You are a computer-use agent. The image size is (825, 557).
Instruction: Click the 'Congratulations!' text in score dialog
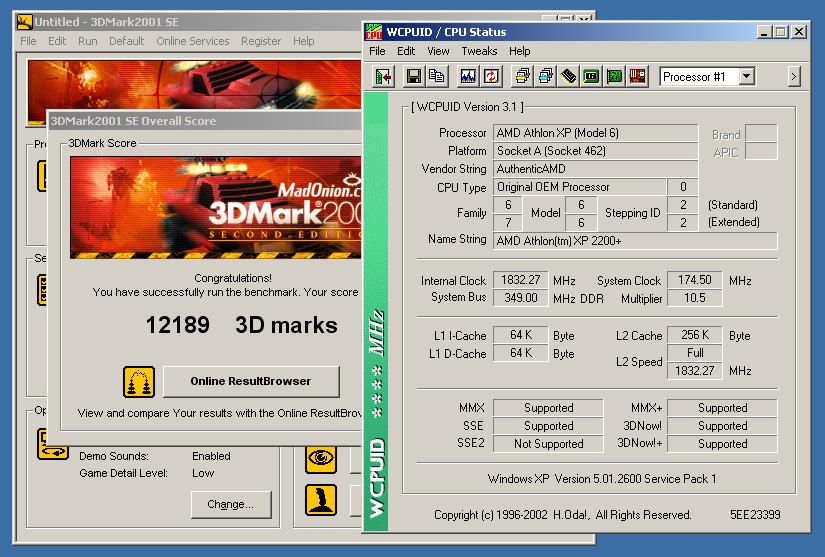[233, 278]
